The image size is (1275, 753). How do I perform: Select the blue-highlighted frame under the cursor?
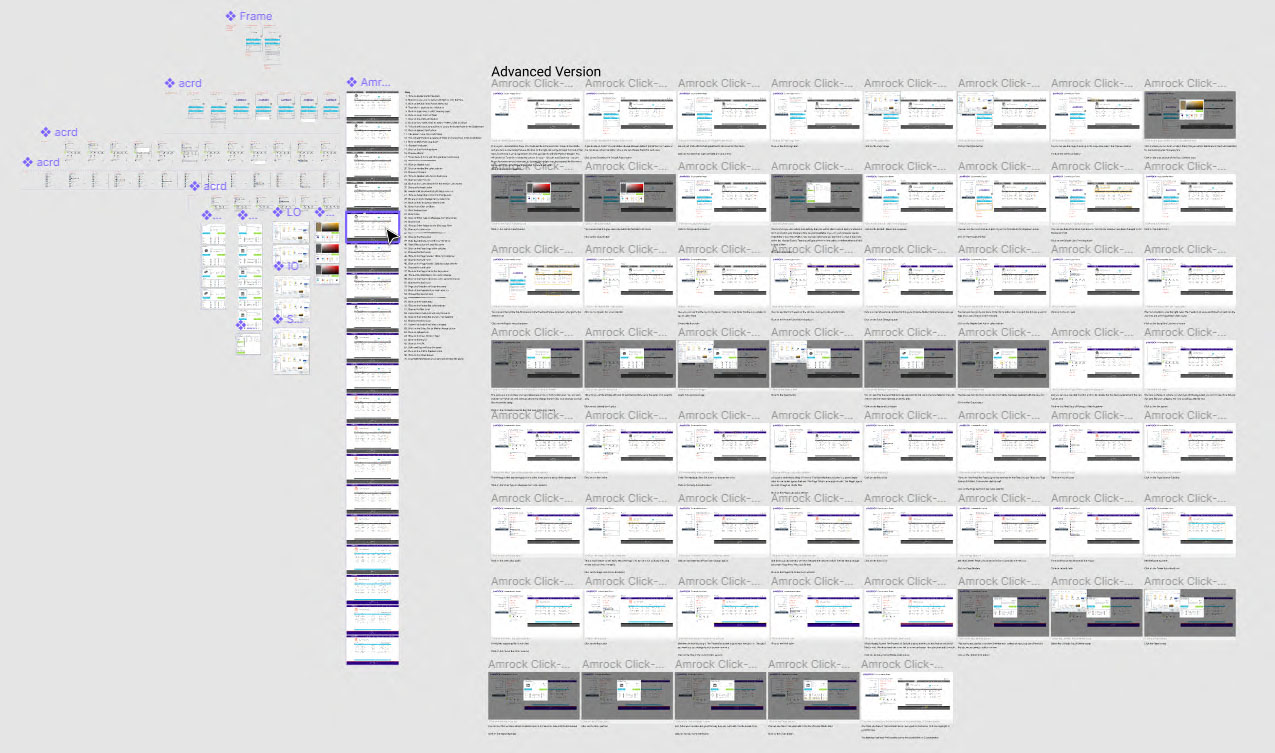[x=372, y=227]
